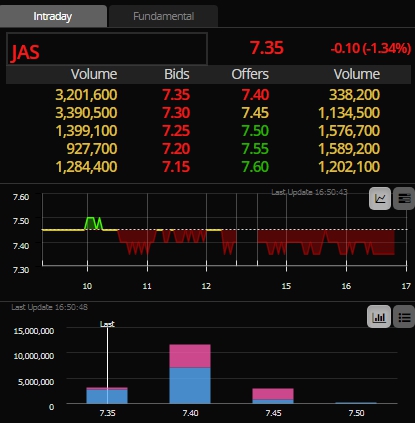
Task: Select bar chart view for volume by price
Action: 379,317
